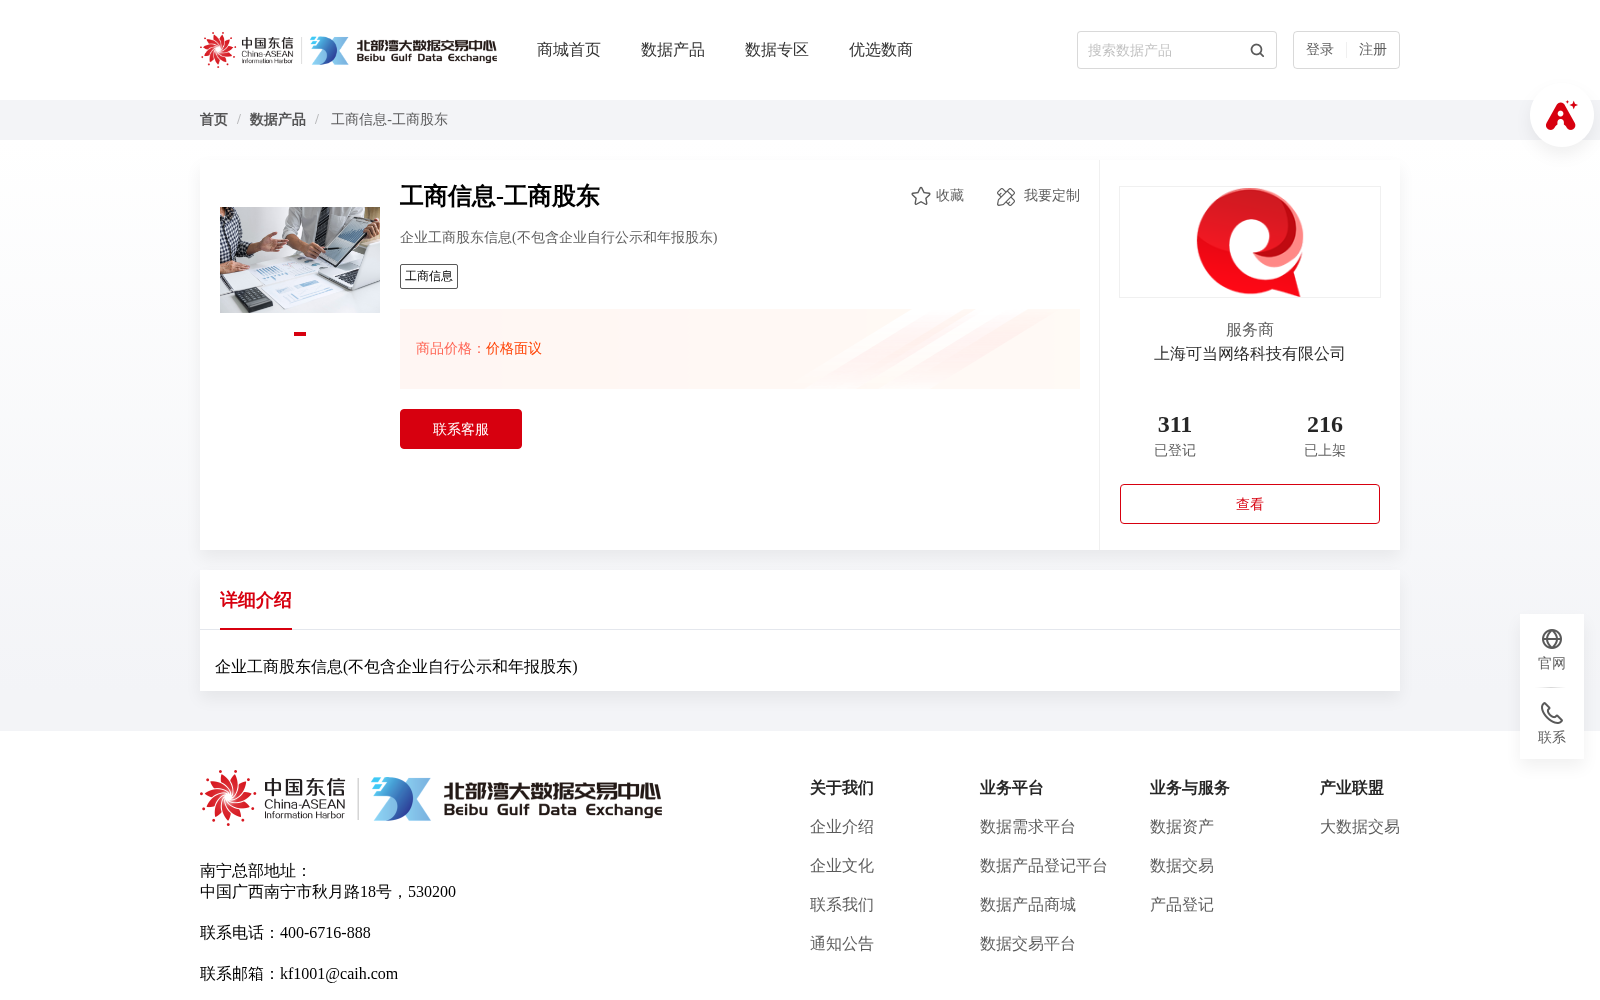Click footer heading 关于我们
1600x1000 pixels.
(x=842, y=788)
